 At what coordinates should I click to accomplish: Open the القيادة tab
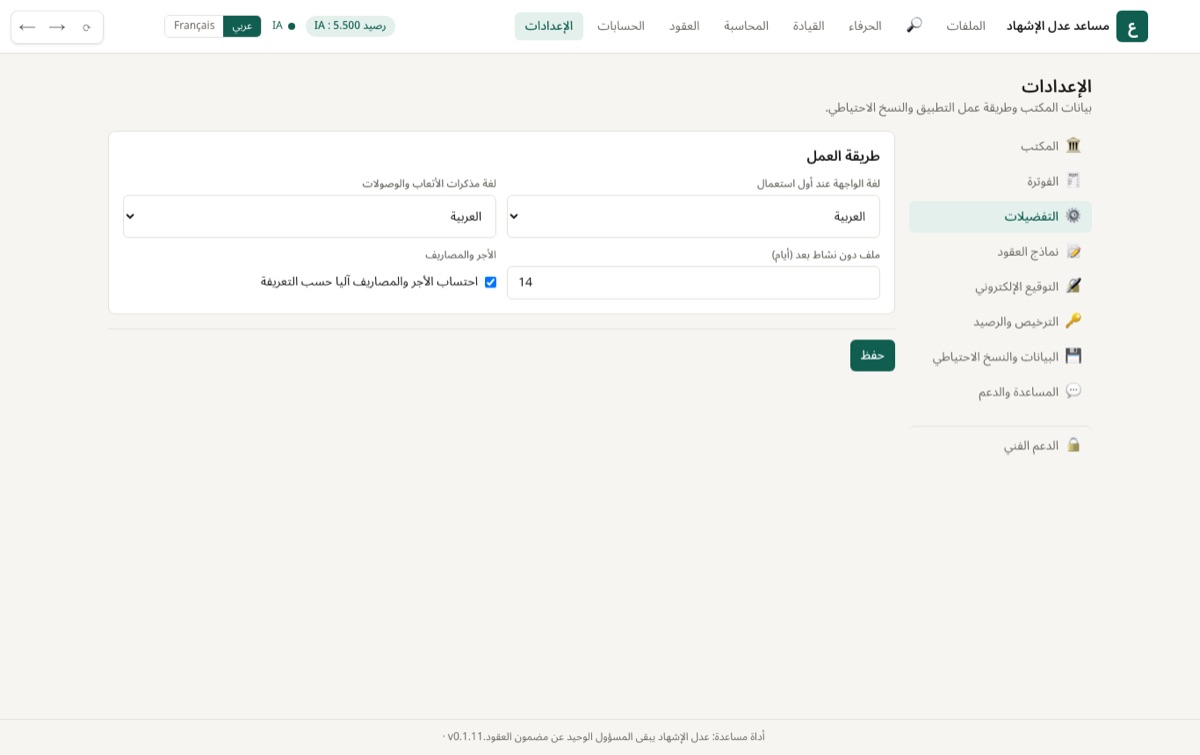809,26
